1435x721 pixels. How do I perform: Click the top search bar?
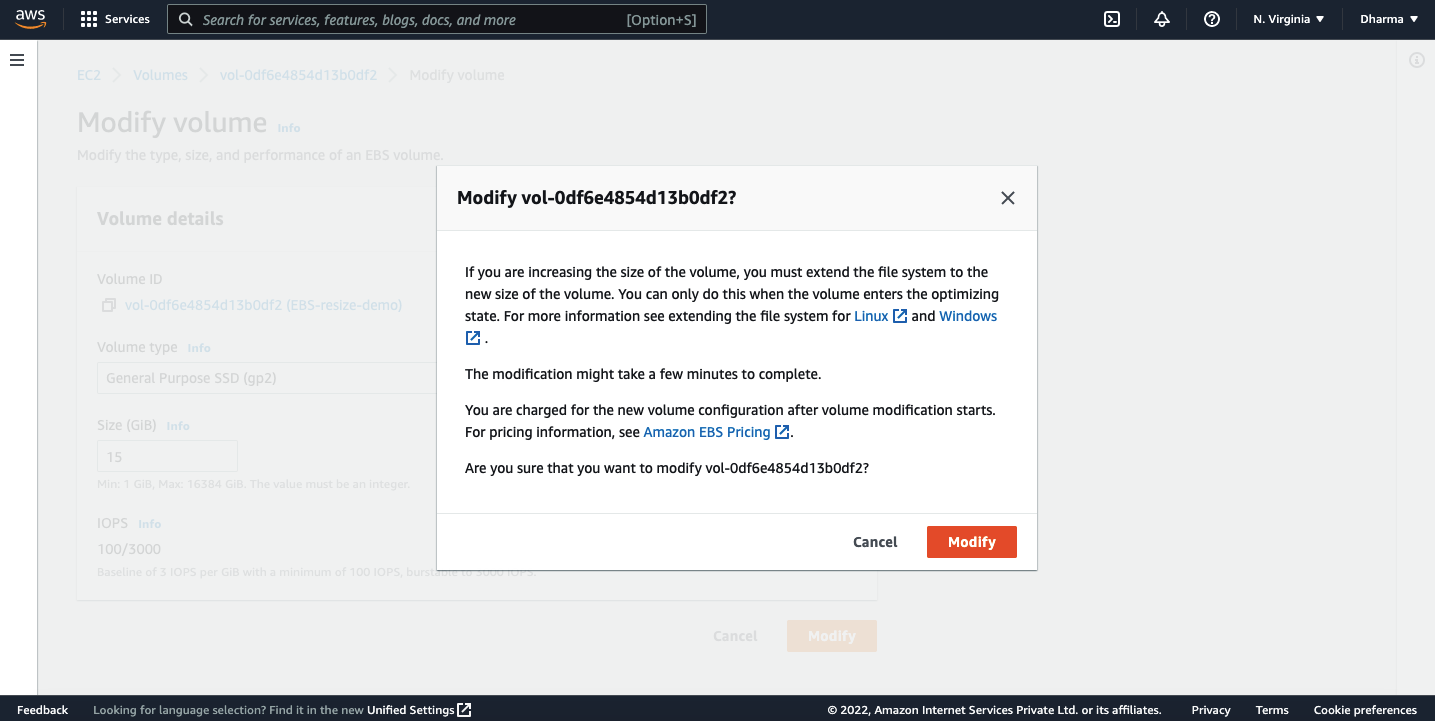pyautogui.click(x=437, y=19)
